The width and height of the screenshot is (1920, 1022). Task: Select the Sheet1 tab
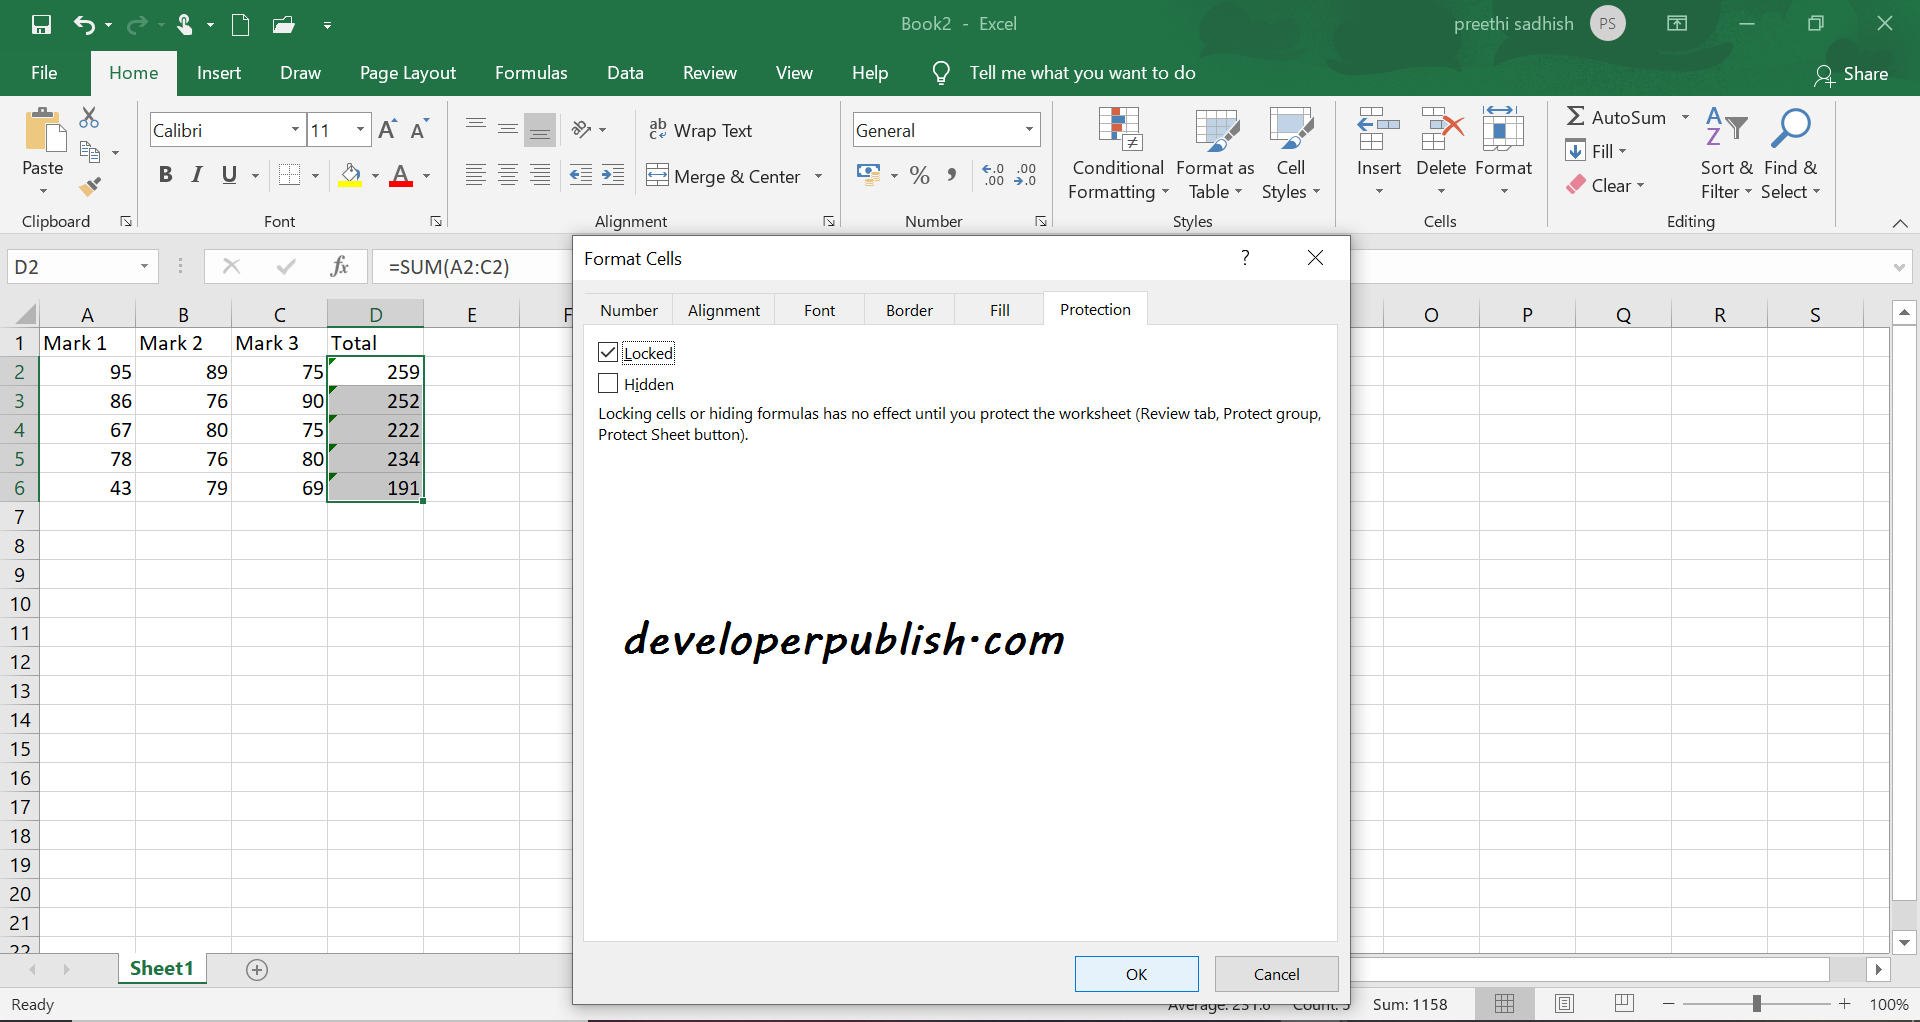[x=161, y=967]
